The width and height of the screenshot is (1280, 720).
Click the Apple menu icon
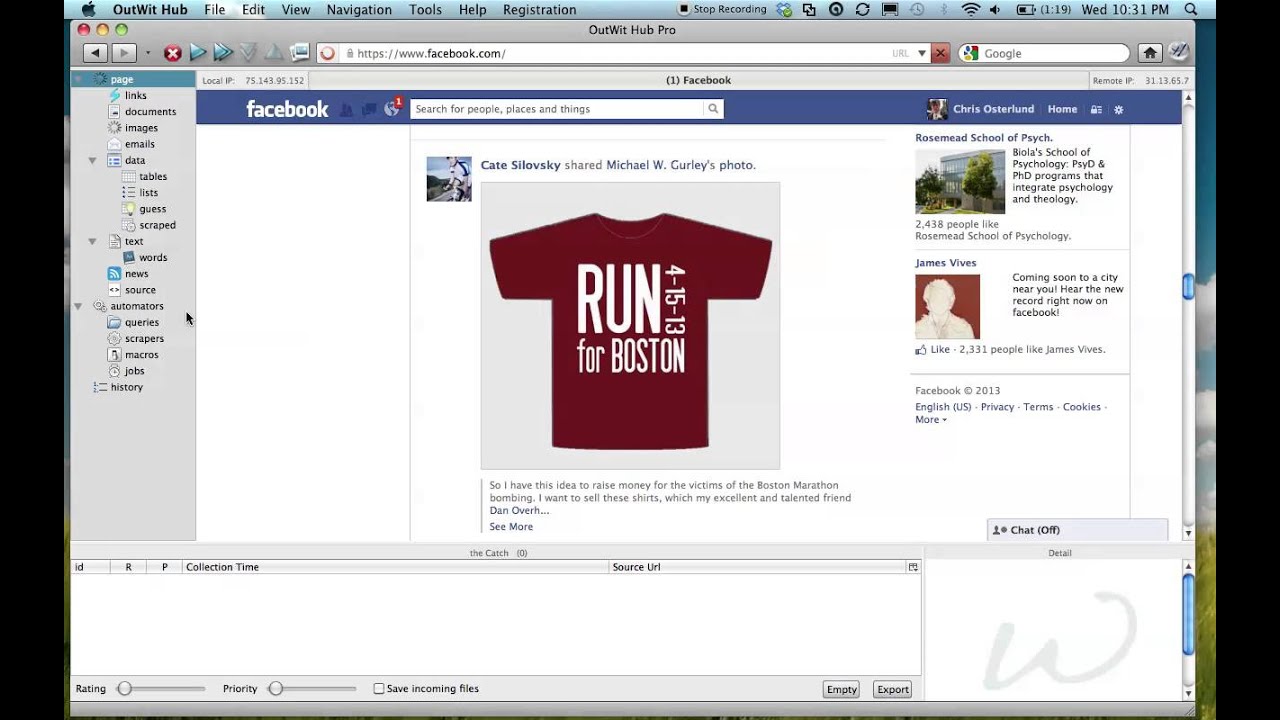pos(88,10)
